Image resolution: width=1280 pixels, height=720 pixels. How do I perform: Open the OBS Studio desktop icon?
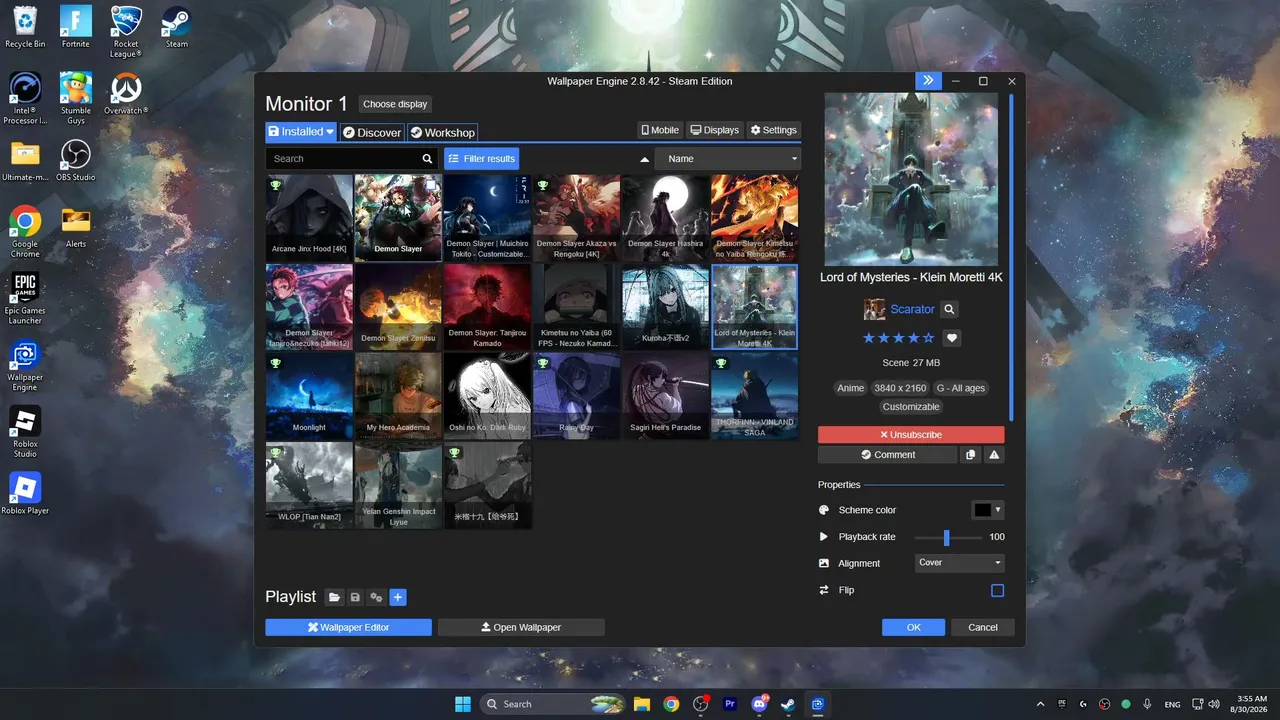76,160
